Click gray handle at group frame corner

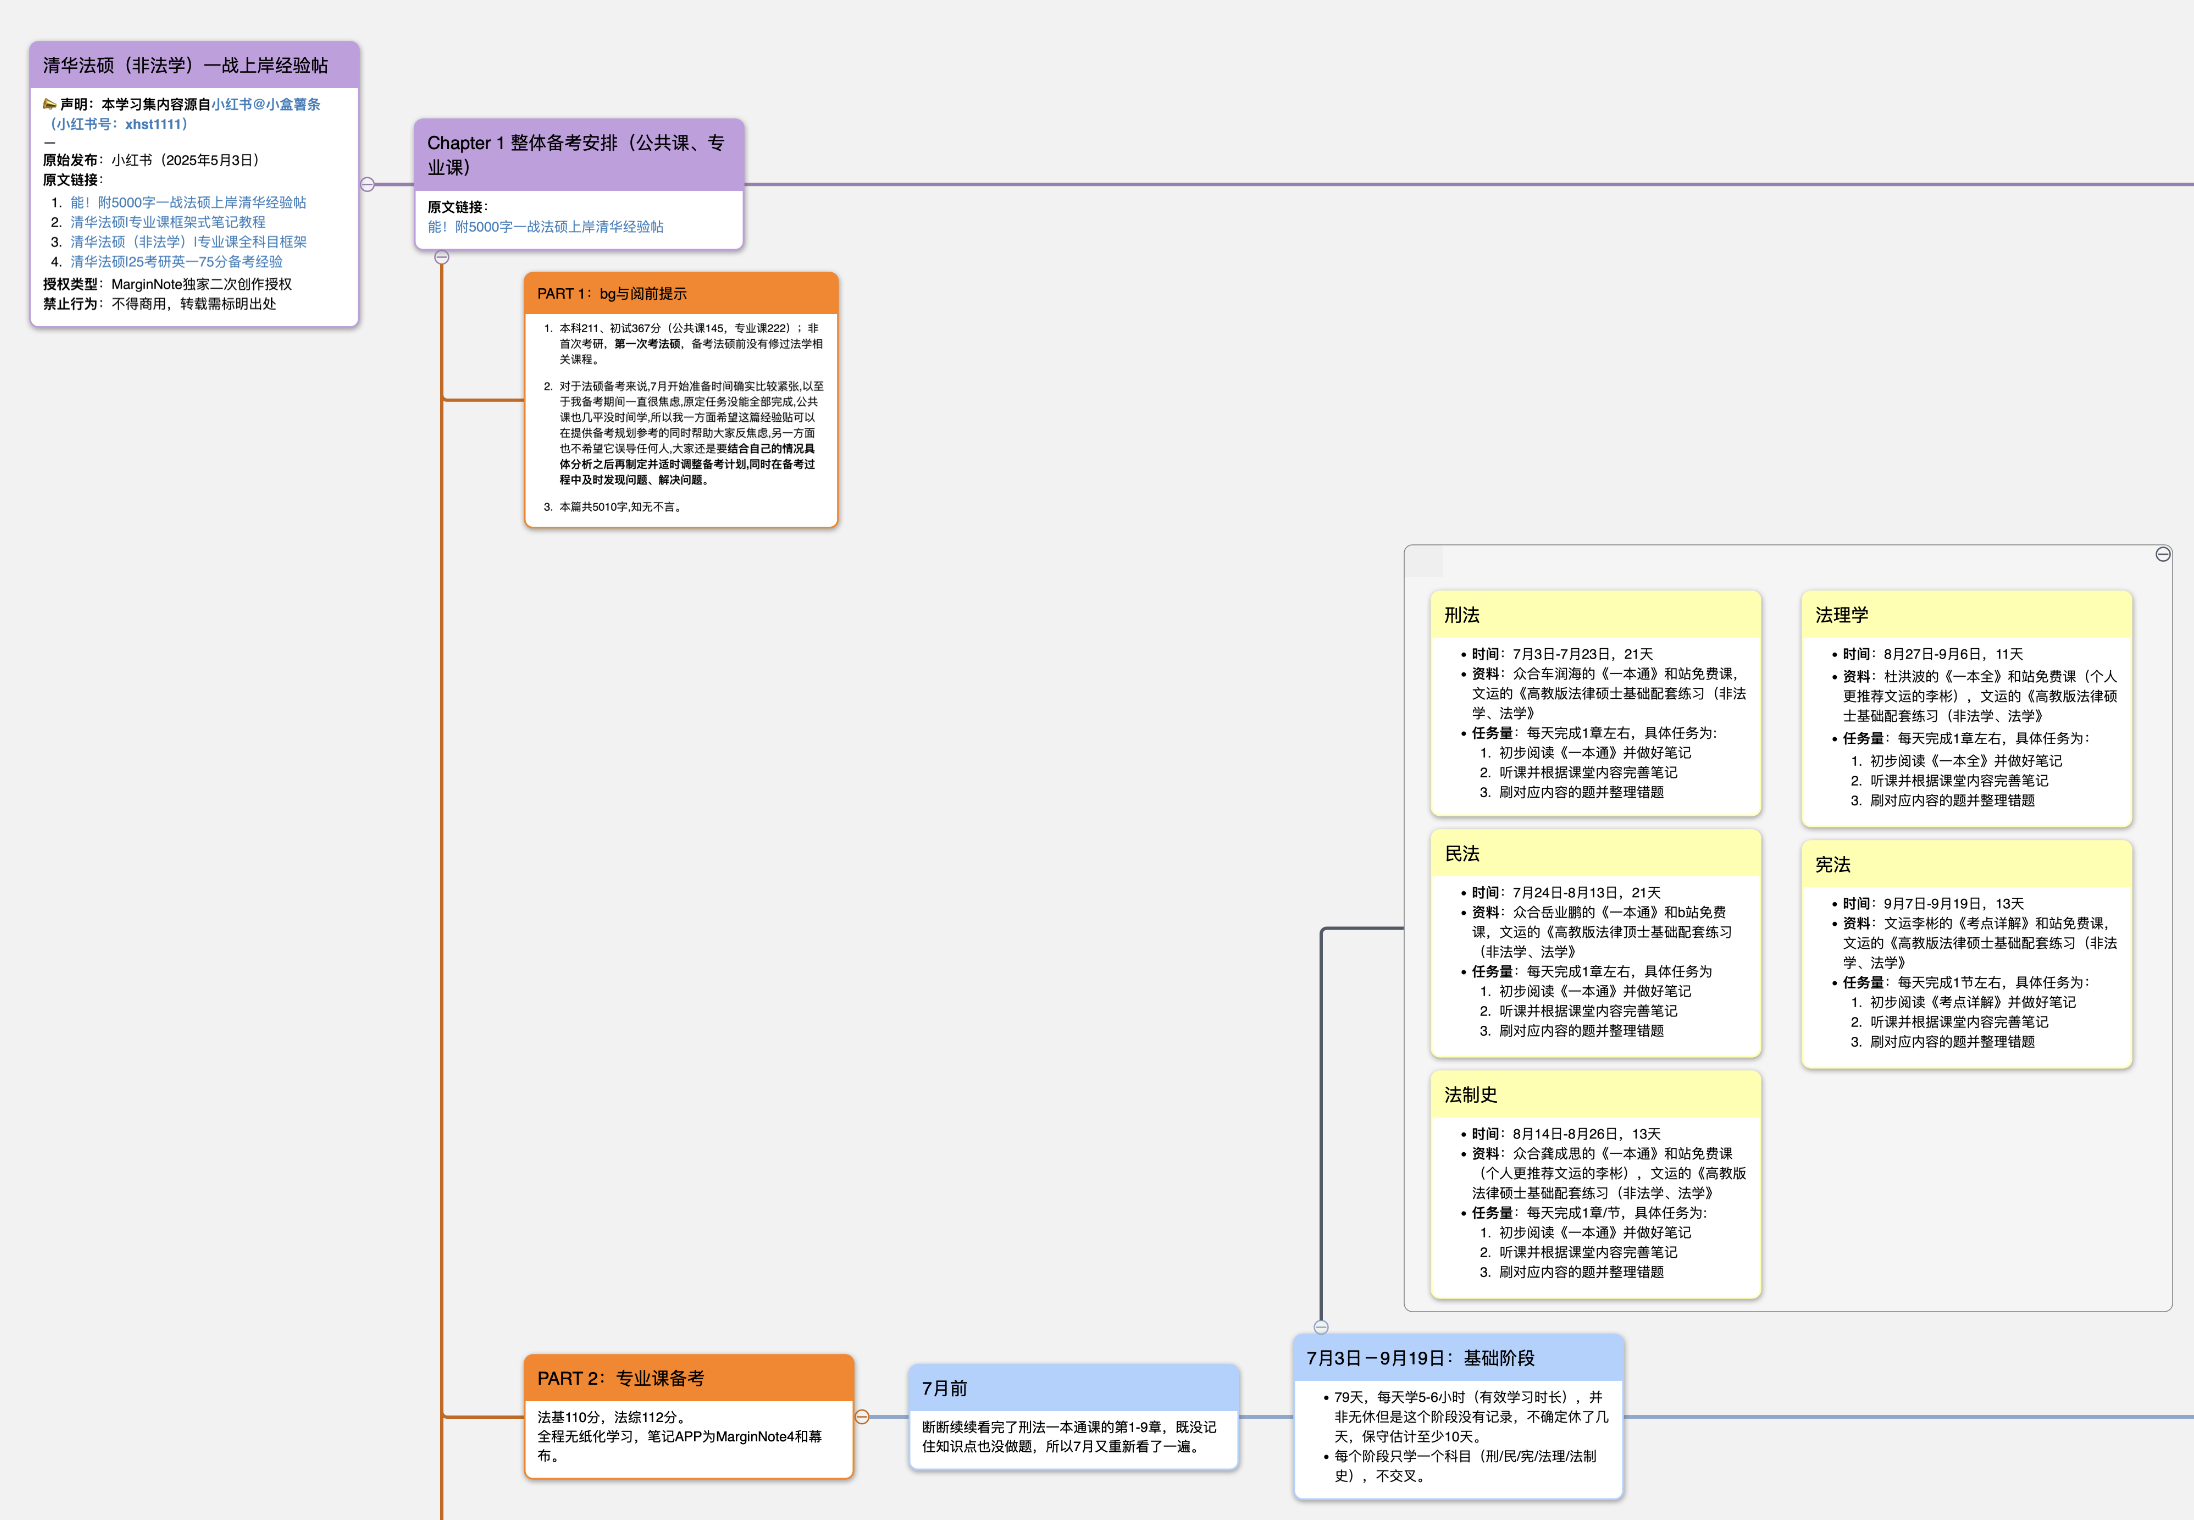coord(1425,562)
